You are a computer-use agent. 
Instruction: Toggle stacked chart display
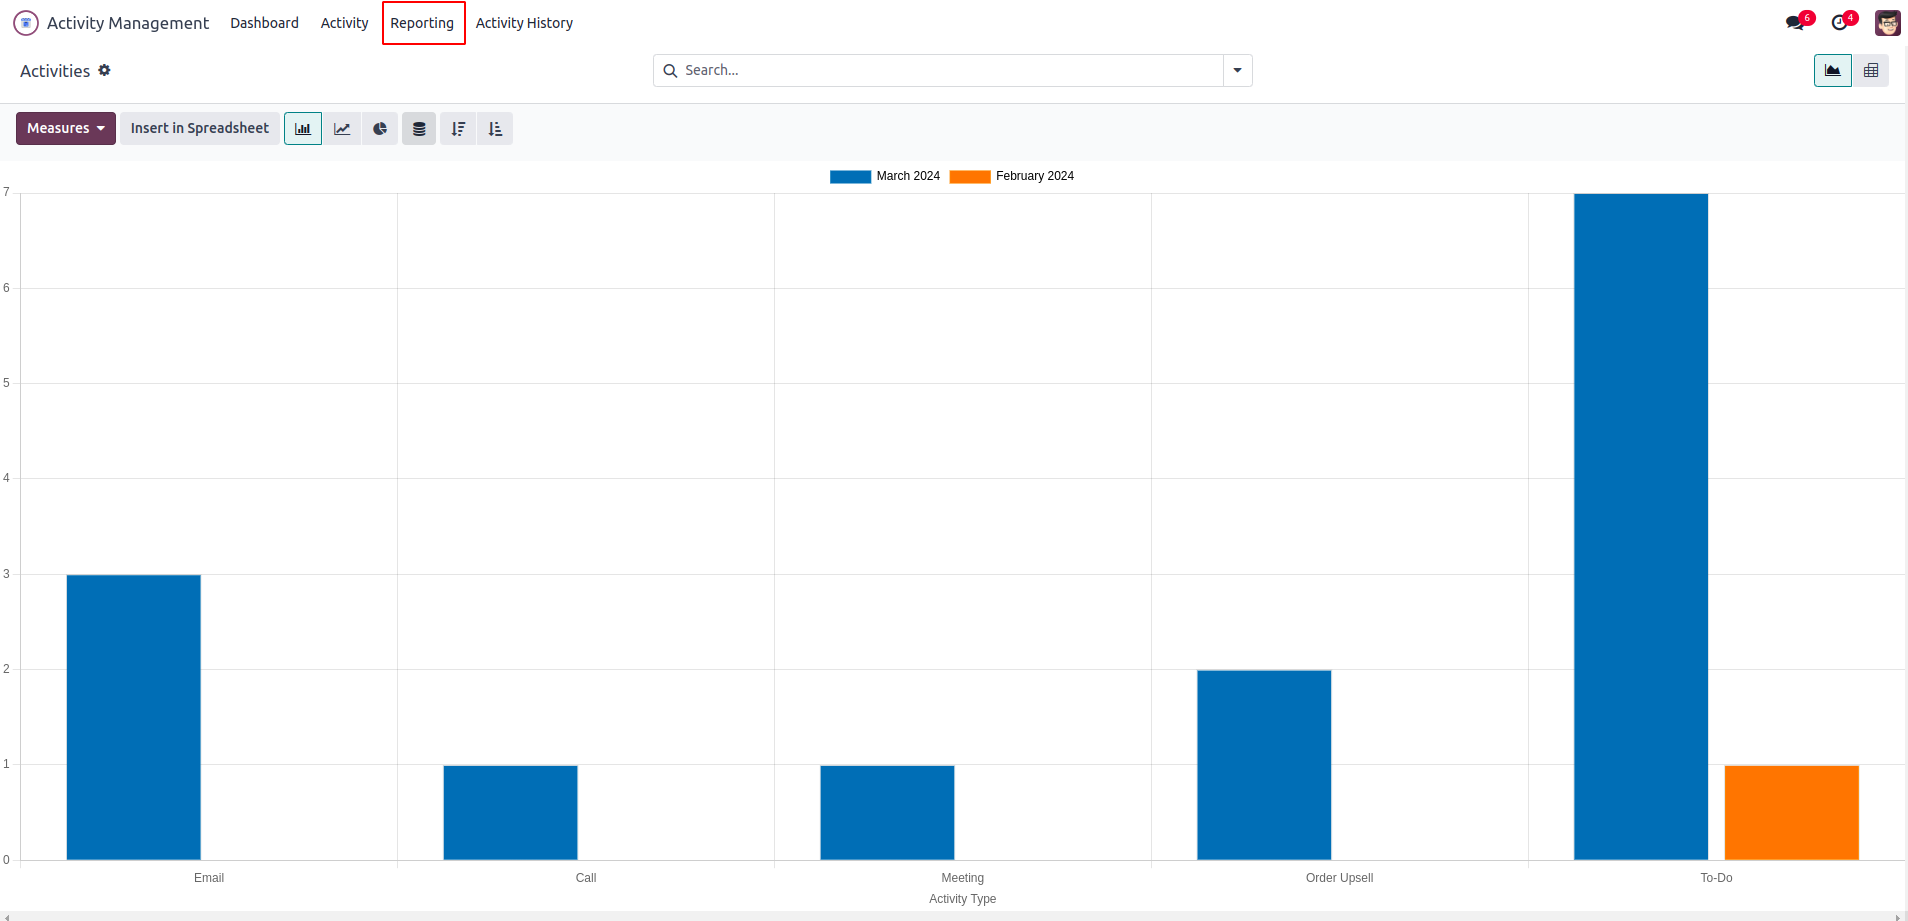tap(419, 129)
